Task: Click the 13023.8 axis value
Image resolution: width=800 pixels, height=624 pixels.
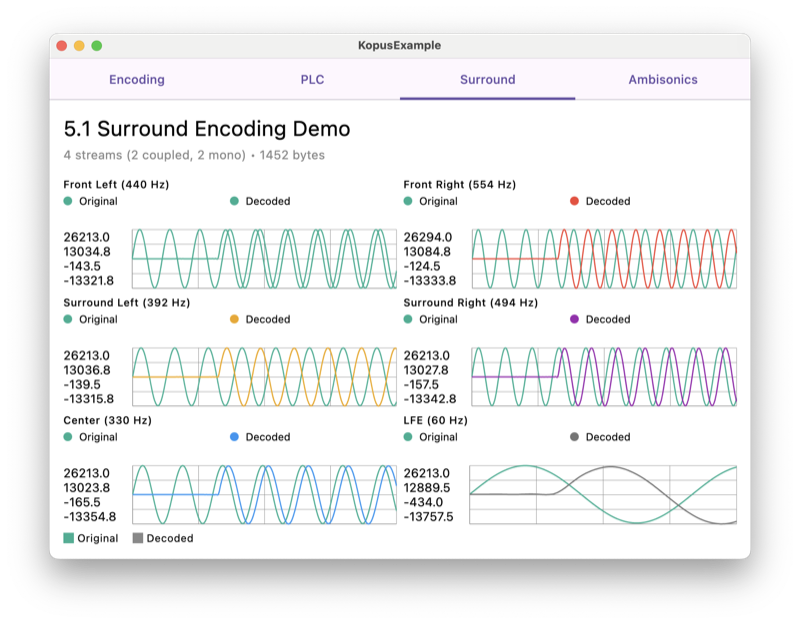Action: 87,488
